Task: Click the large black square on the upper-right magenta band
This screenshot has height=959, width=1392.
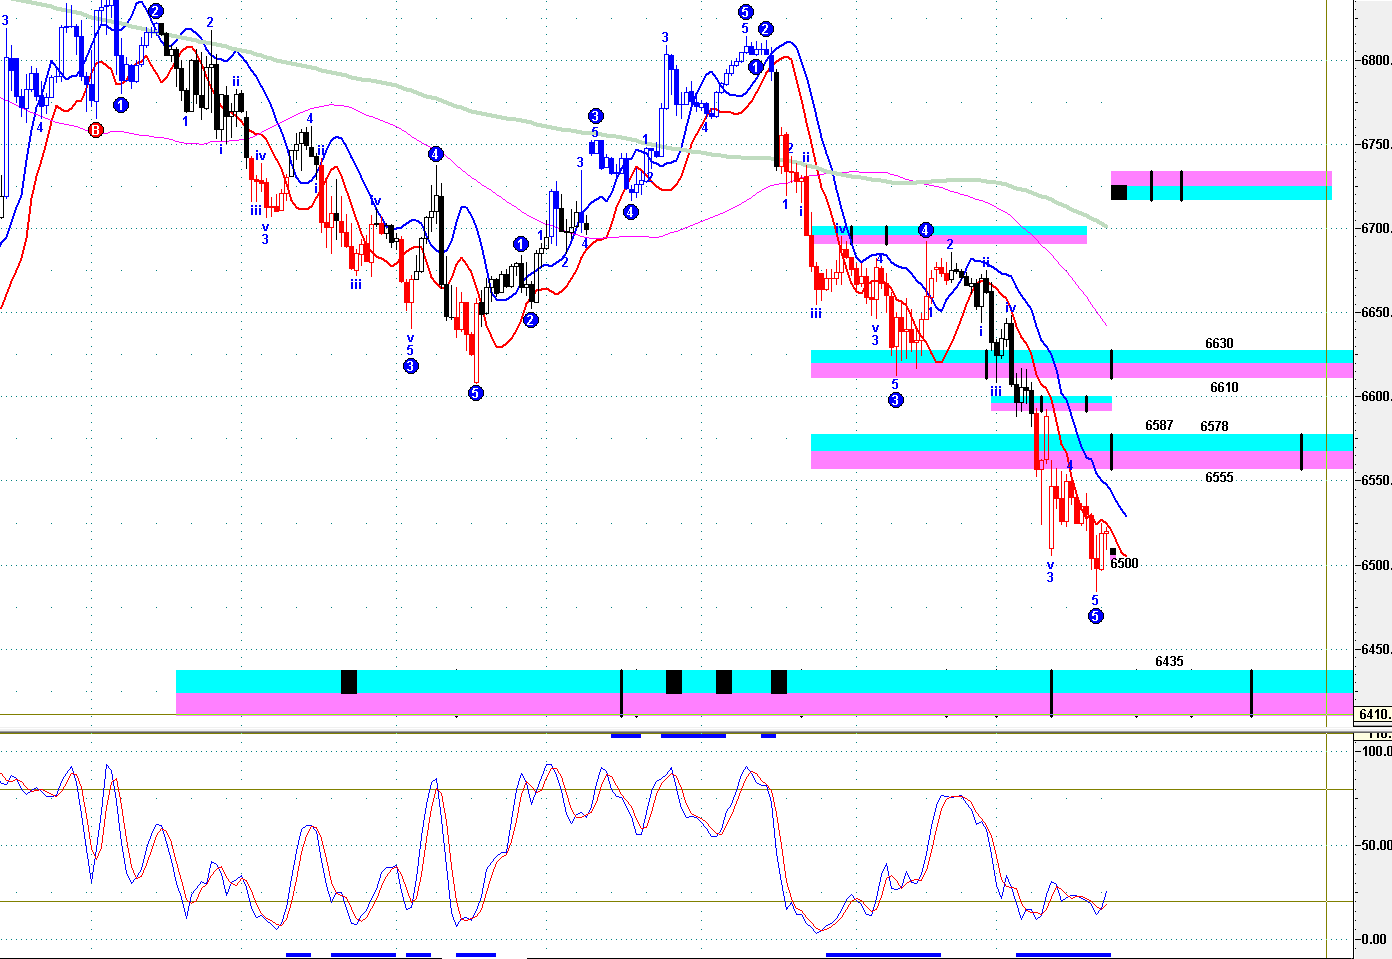Action: pos(1119,192)
